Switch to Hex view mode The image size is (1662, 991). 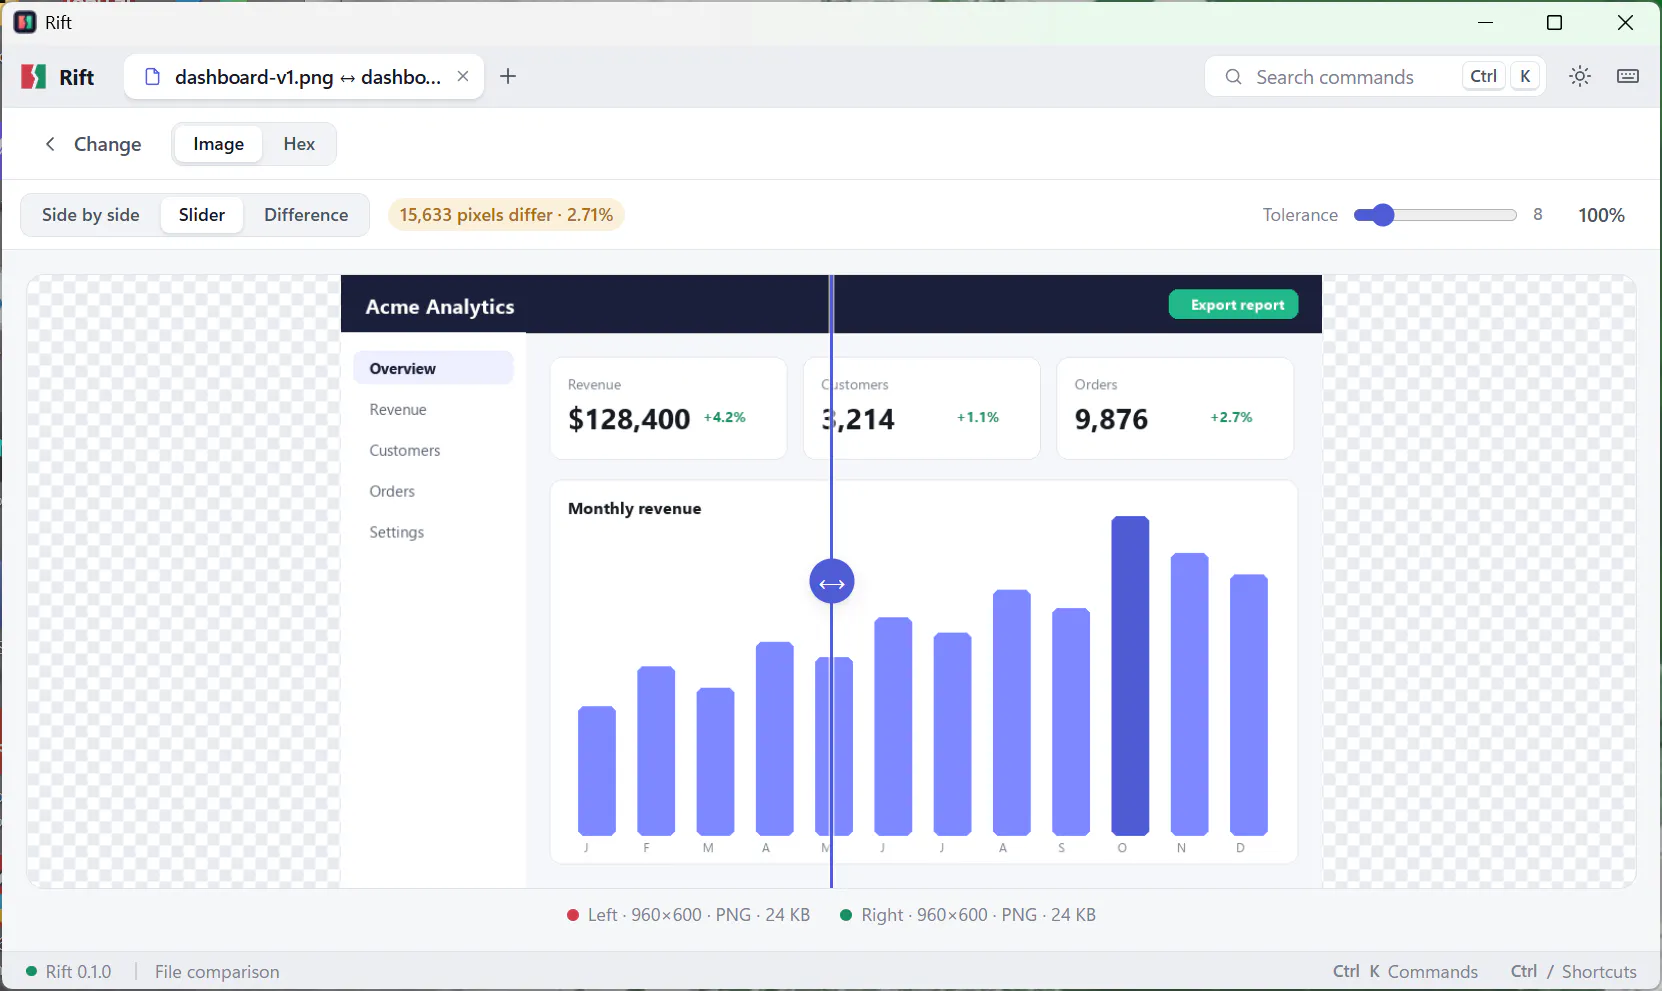[299, 144]
